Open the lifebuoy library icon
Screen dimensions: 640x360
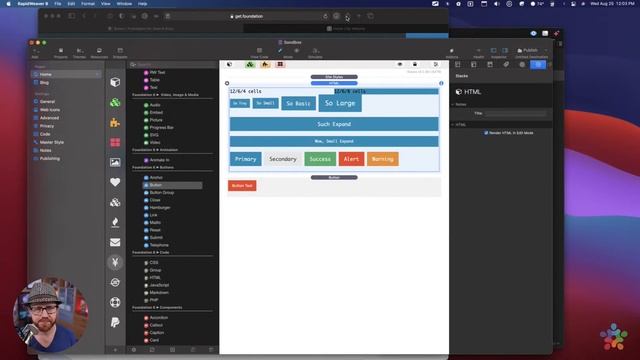tap(115, 302)
